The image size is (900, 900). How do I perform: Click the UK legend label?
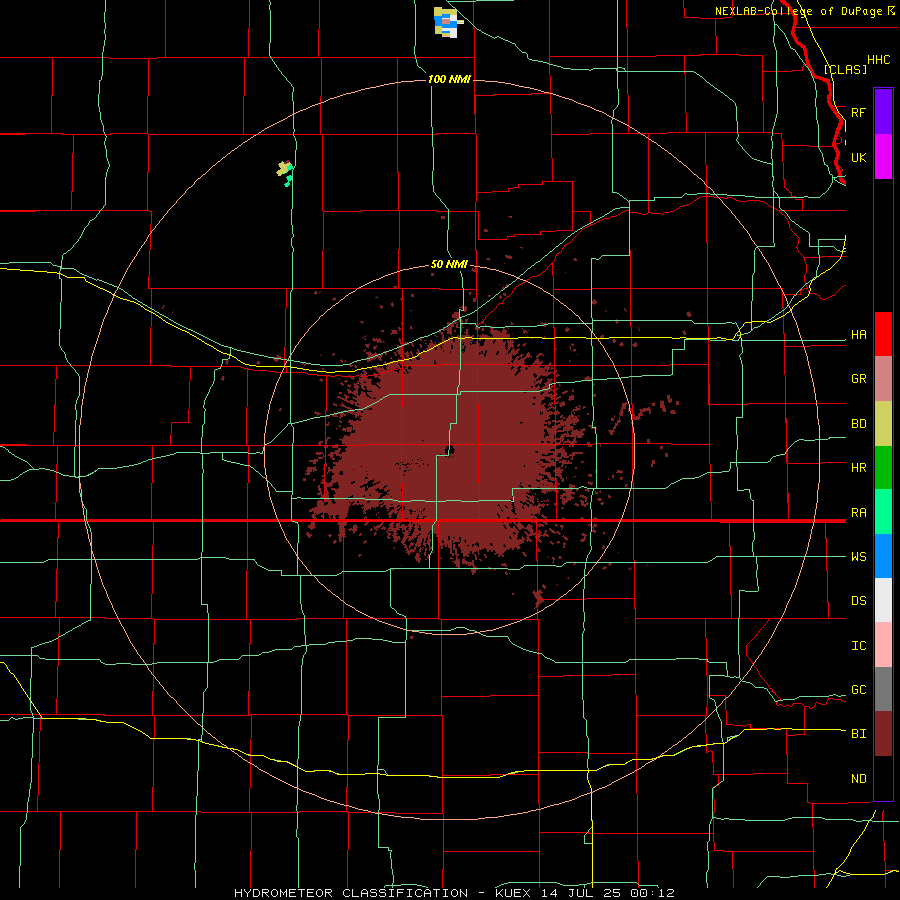click(858, 157)
